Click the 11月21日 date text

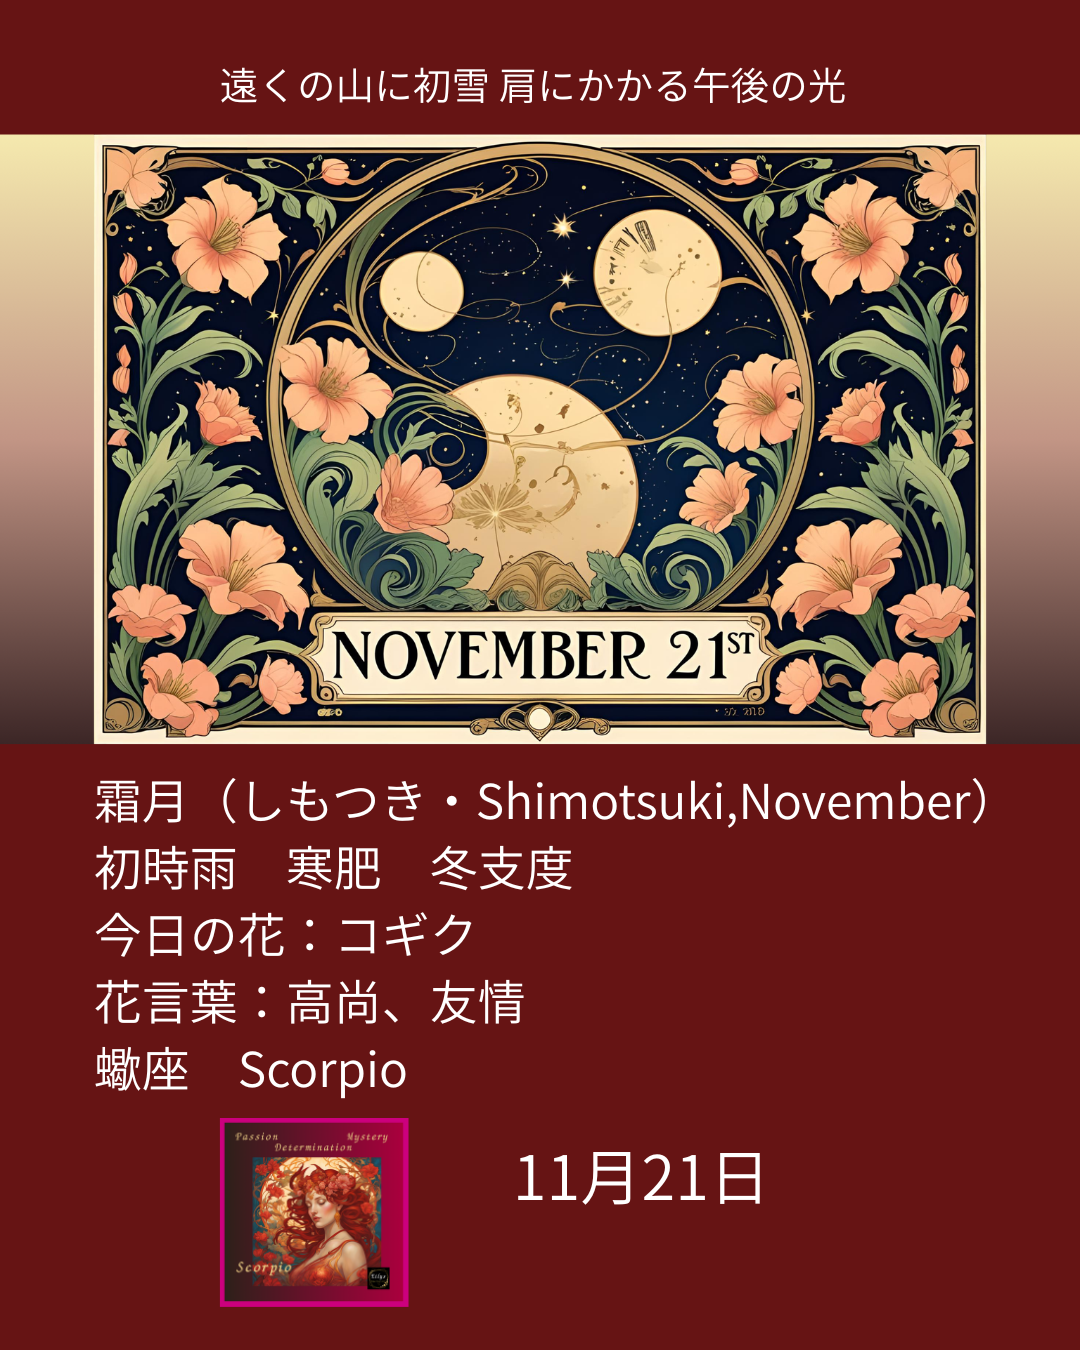[x=639, y=1178]
